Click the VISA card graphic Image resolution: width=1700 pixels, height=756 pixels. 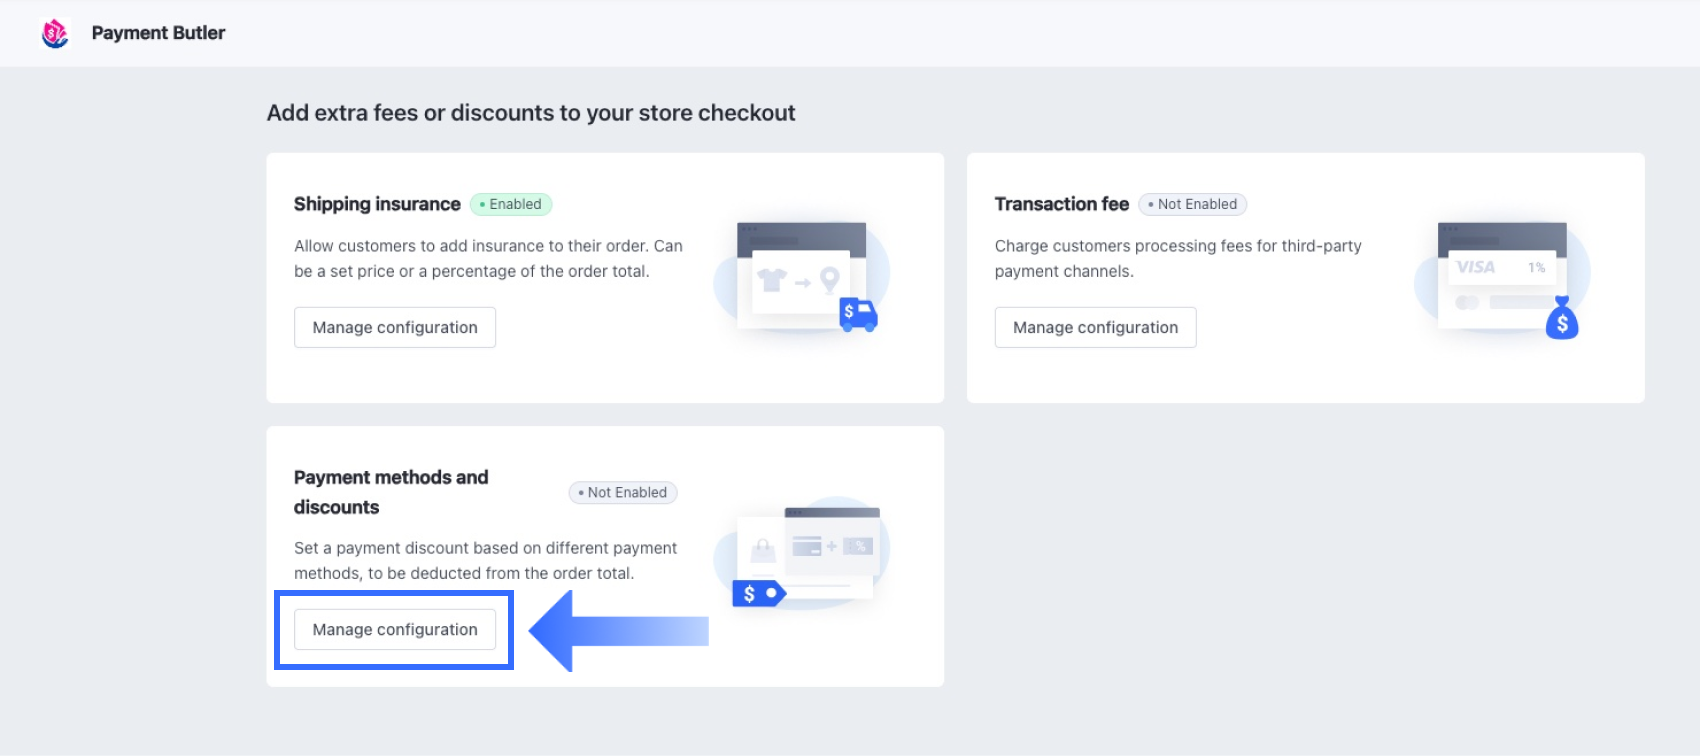coord(1476,267)
